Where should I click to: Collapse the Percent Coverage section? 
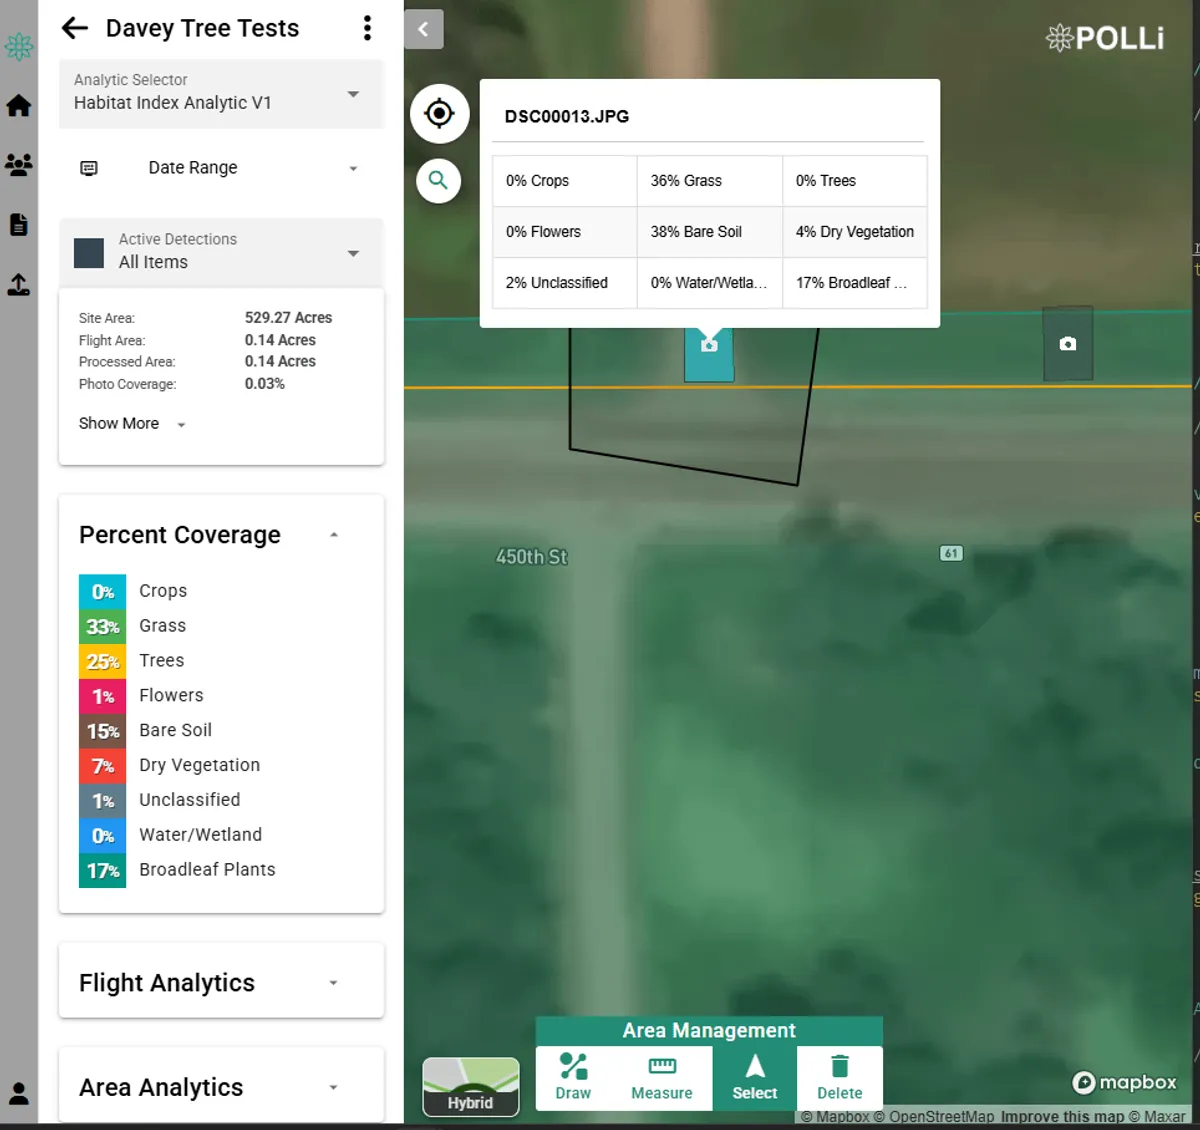point(334,535)
